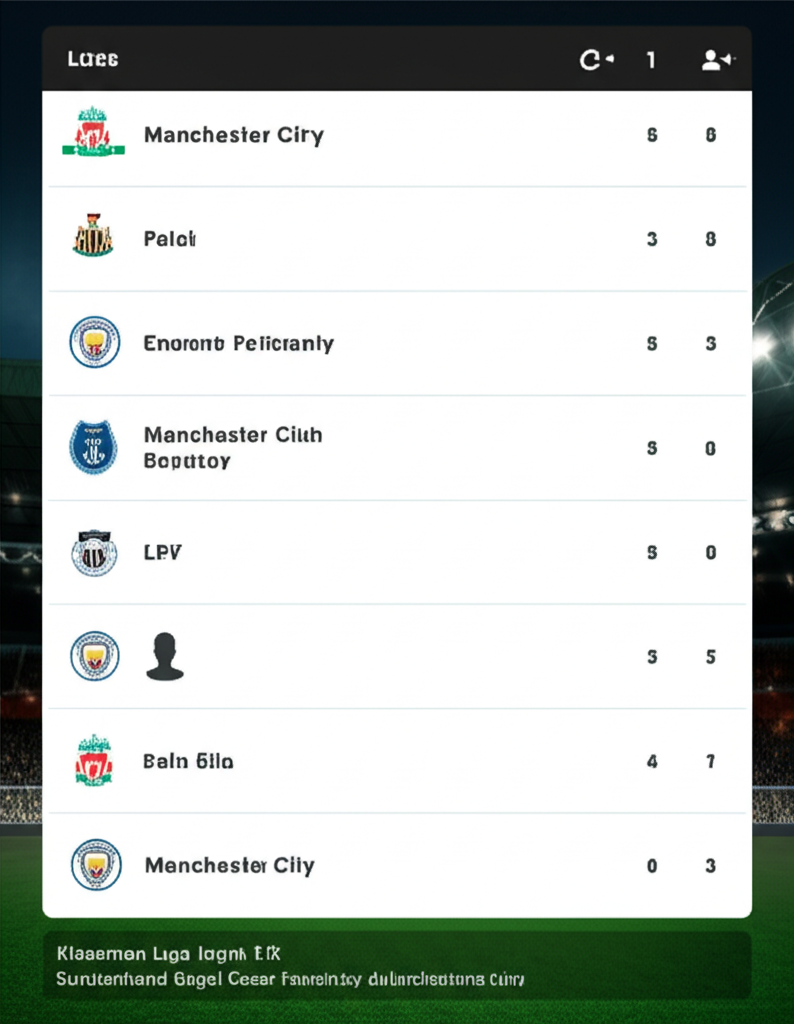Click the Baln Sllo team name

(188, 762)
